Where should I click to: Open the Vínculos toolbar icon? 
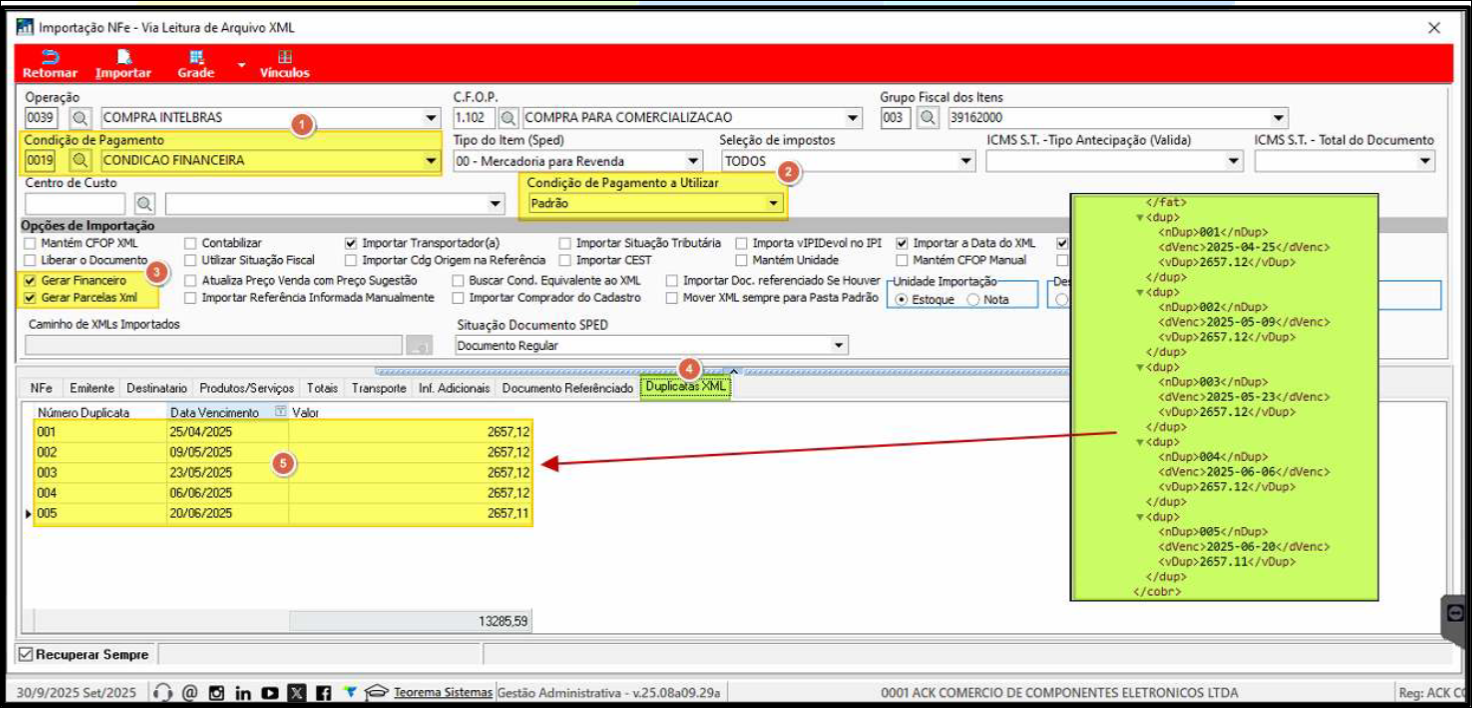click(x=285, y=63)
